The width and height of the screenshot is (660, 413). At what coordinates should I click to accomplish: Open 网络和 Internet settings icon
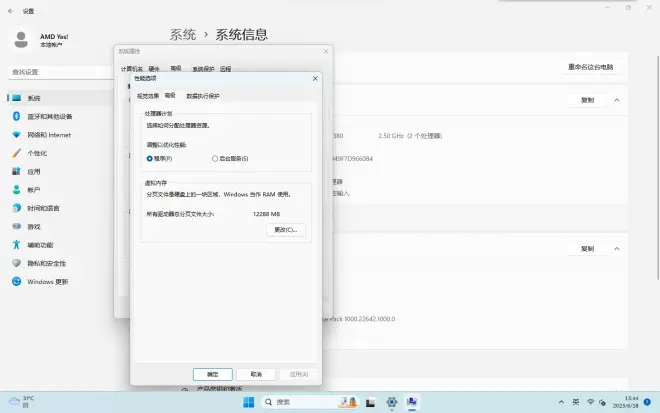pos(16,135)
